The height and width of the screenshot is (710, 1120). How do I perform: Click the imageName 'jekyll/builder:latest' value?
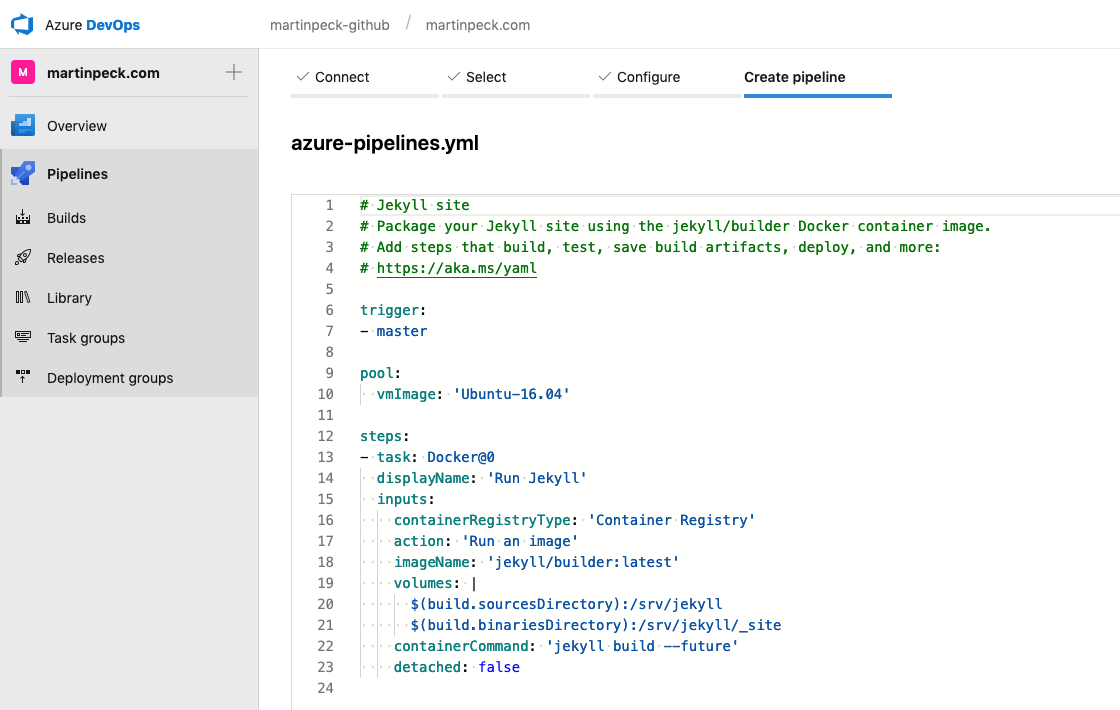583,561
